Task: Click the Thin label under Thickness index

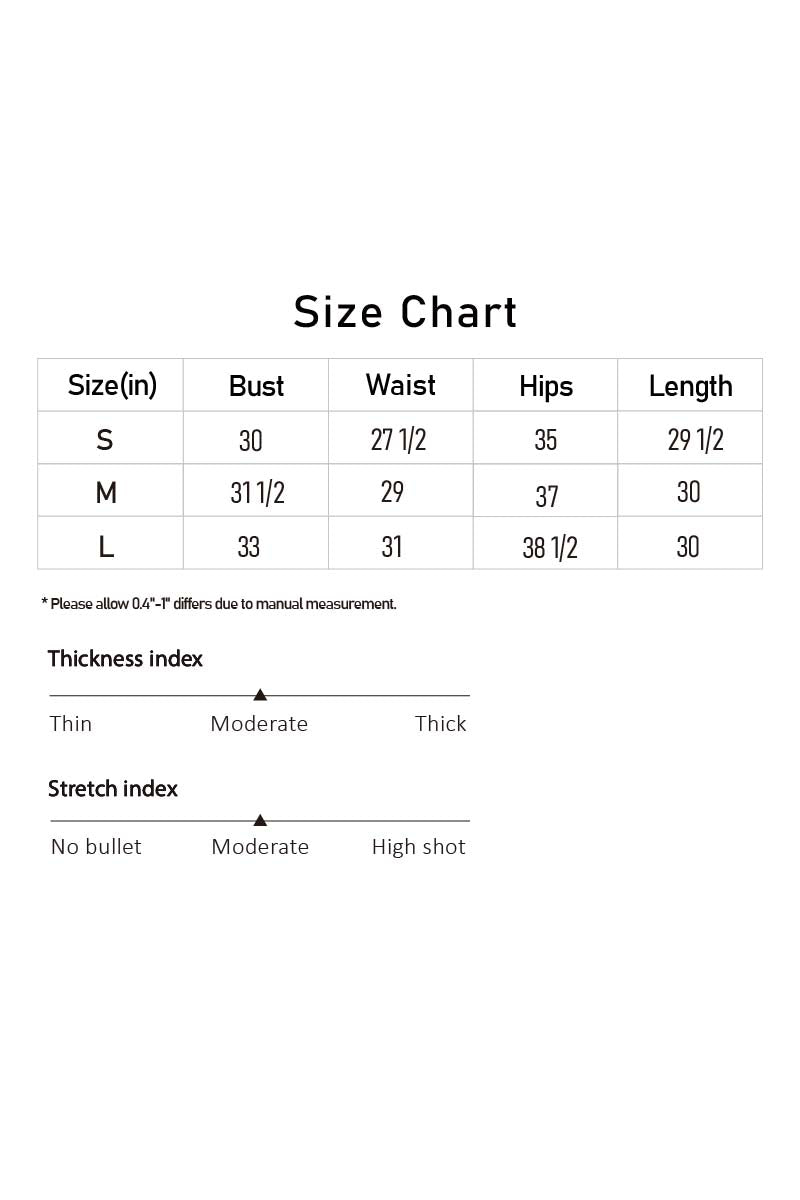Action: coord(71,724)
